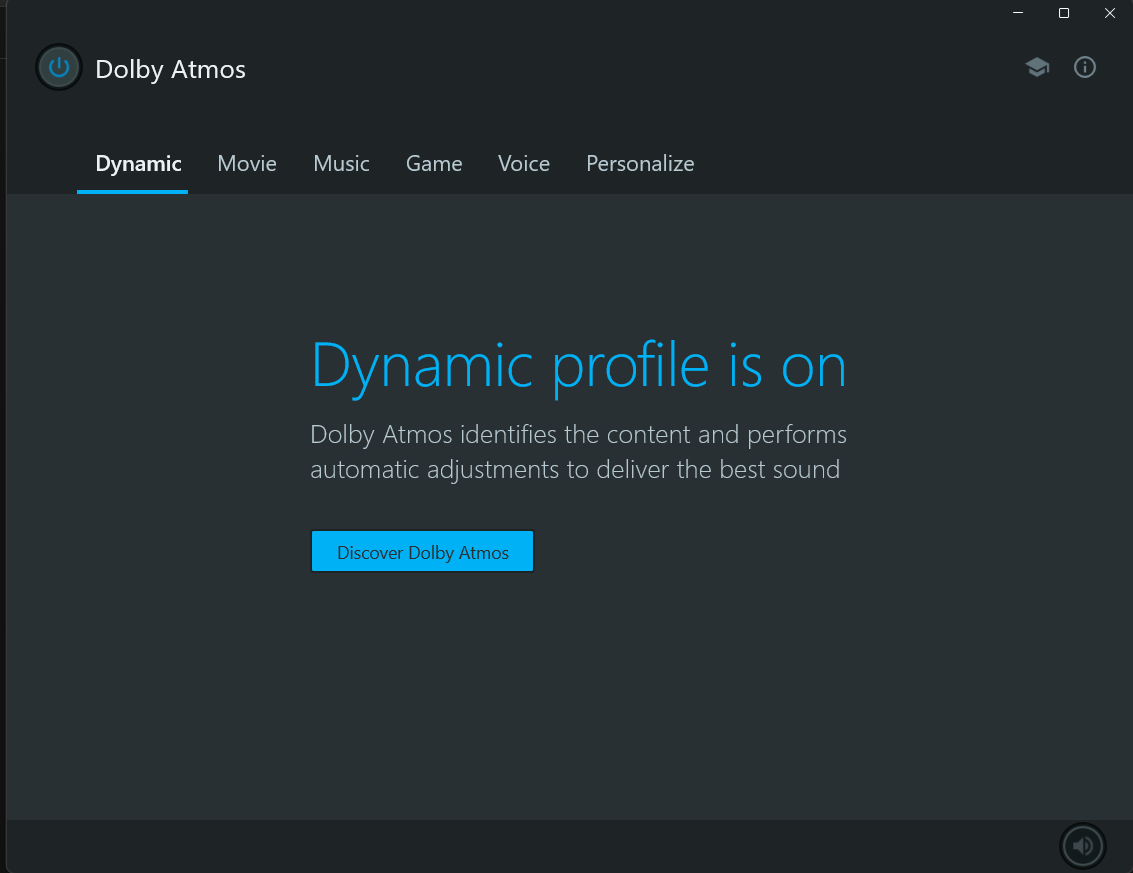Click the 'Dolby Atmos' app title text
Screen dimensions: 1133x873
click(171, 69)
